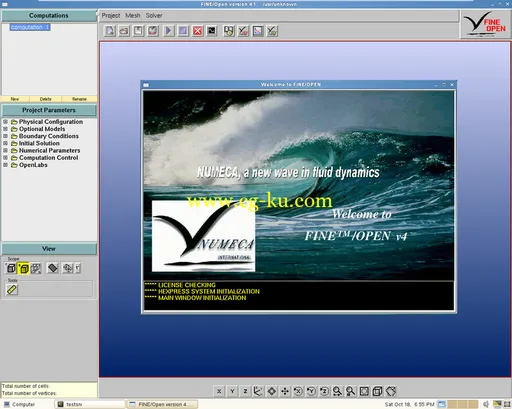Click the four-arrow translate view icon

point(285,391)
